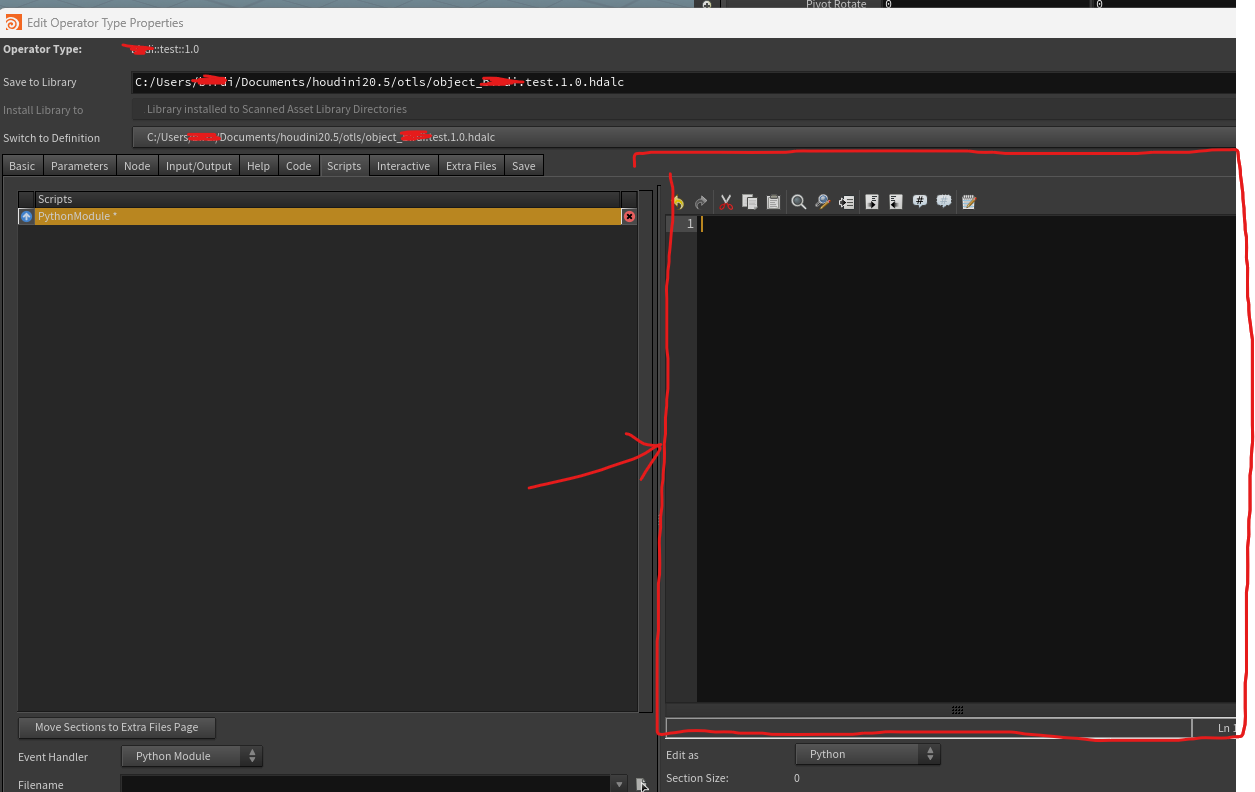
Task: Click the Copy icon in editor toolbar
Action: coord(750,202)
